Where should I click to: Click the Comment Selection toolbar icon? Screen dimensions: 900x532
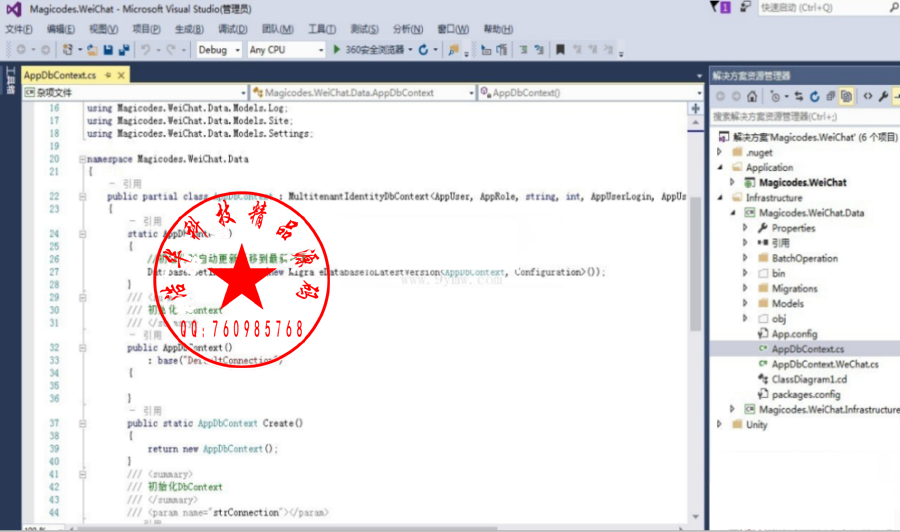coord(523,50)
